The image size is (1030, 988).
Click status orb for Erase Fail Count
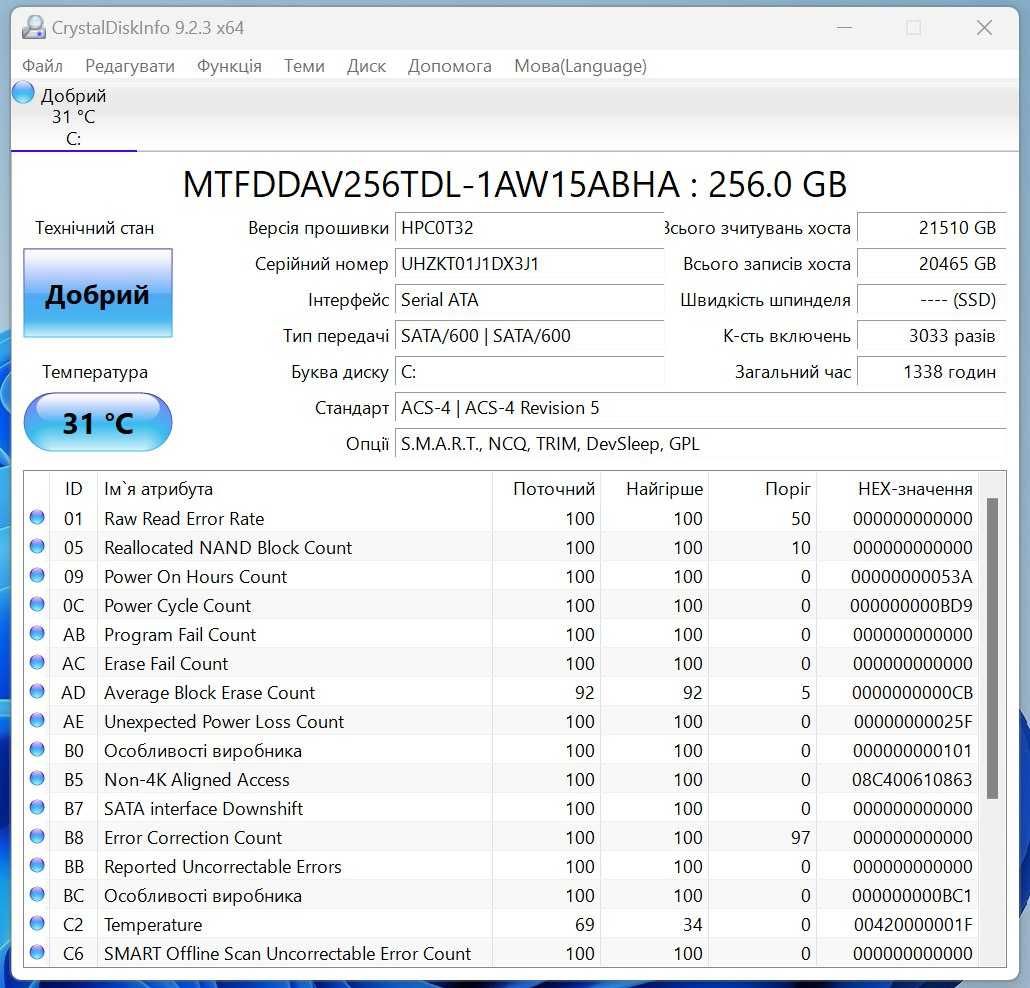point(37,662)
